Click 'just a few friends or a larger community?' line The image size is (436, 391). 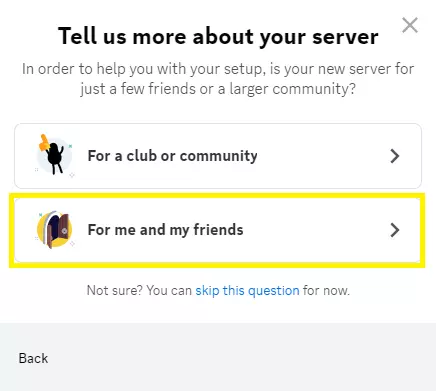coord(218,89)
